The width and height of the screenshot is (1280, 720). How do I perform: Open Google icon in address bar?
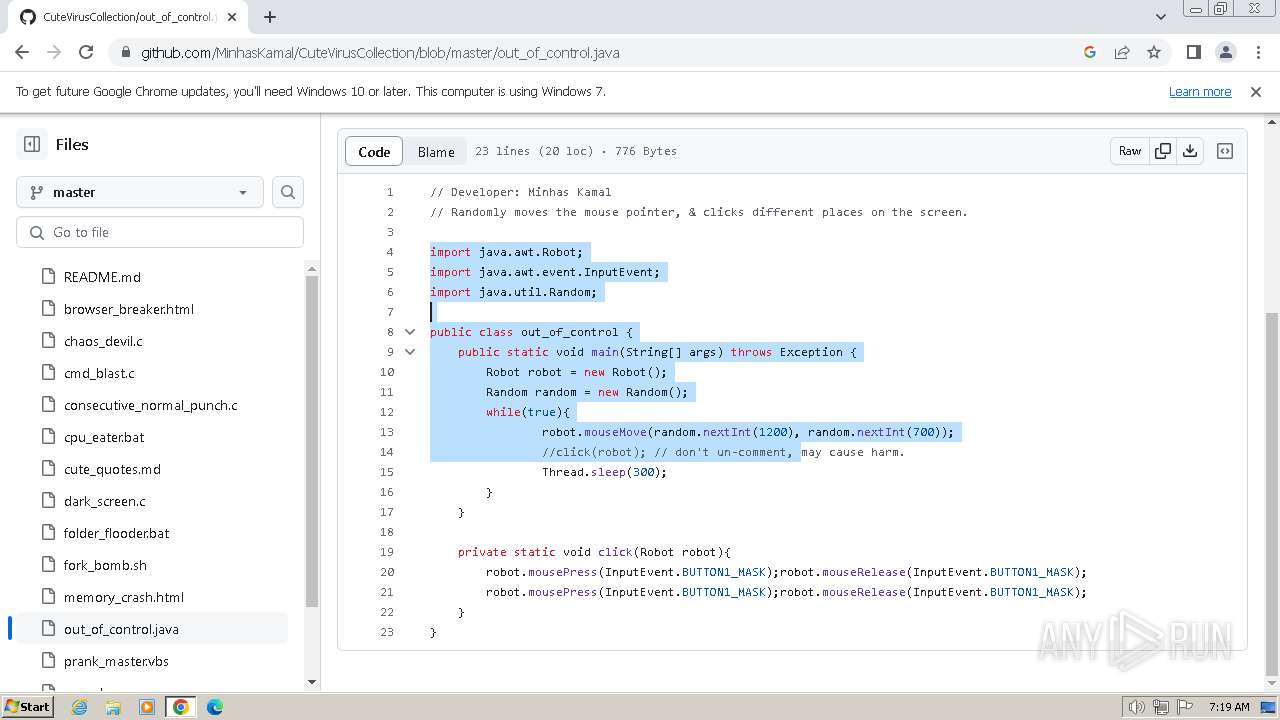coord(1090,52)
